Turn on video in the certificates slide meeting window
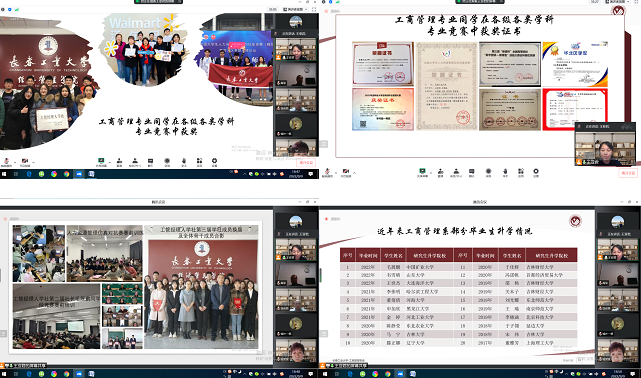The image size is (641, 378). click(x=346, y=172)
